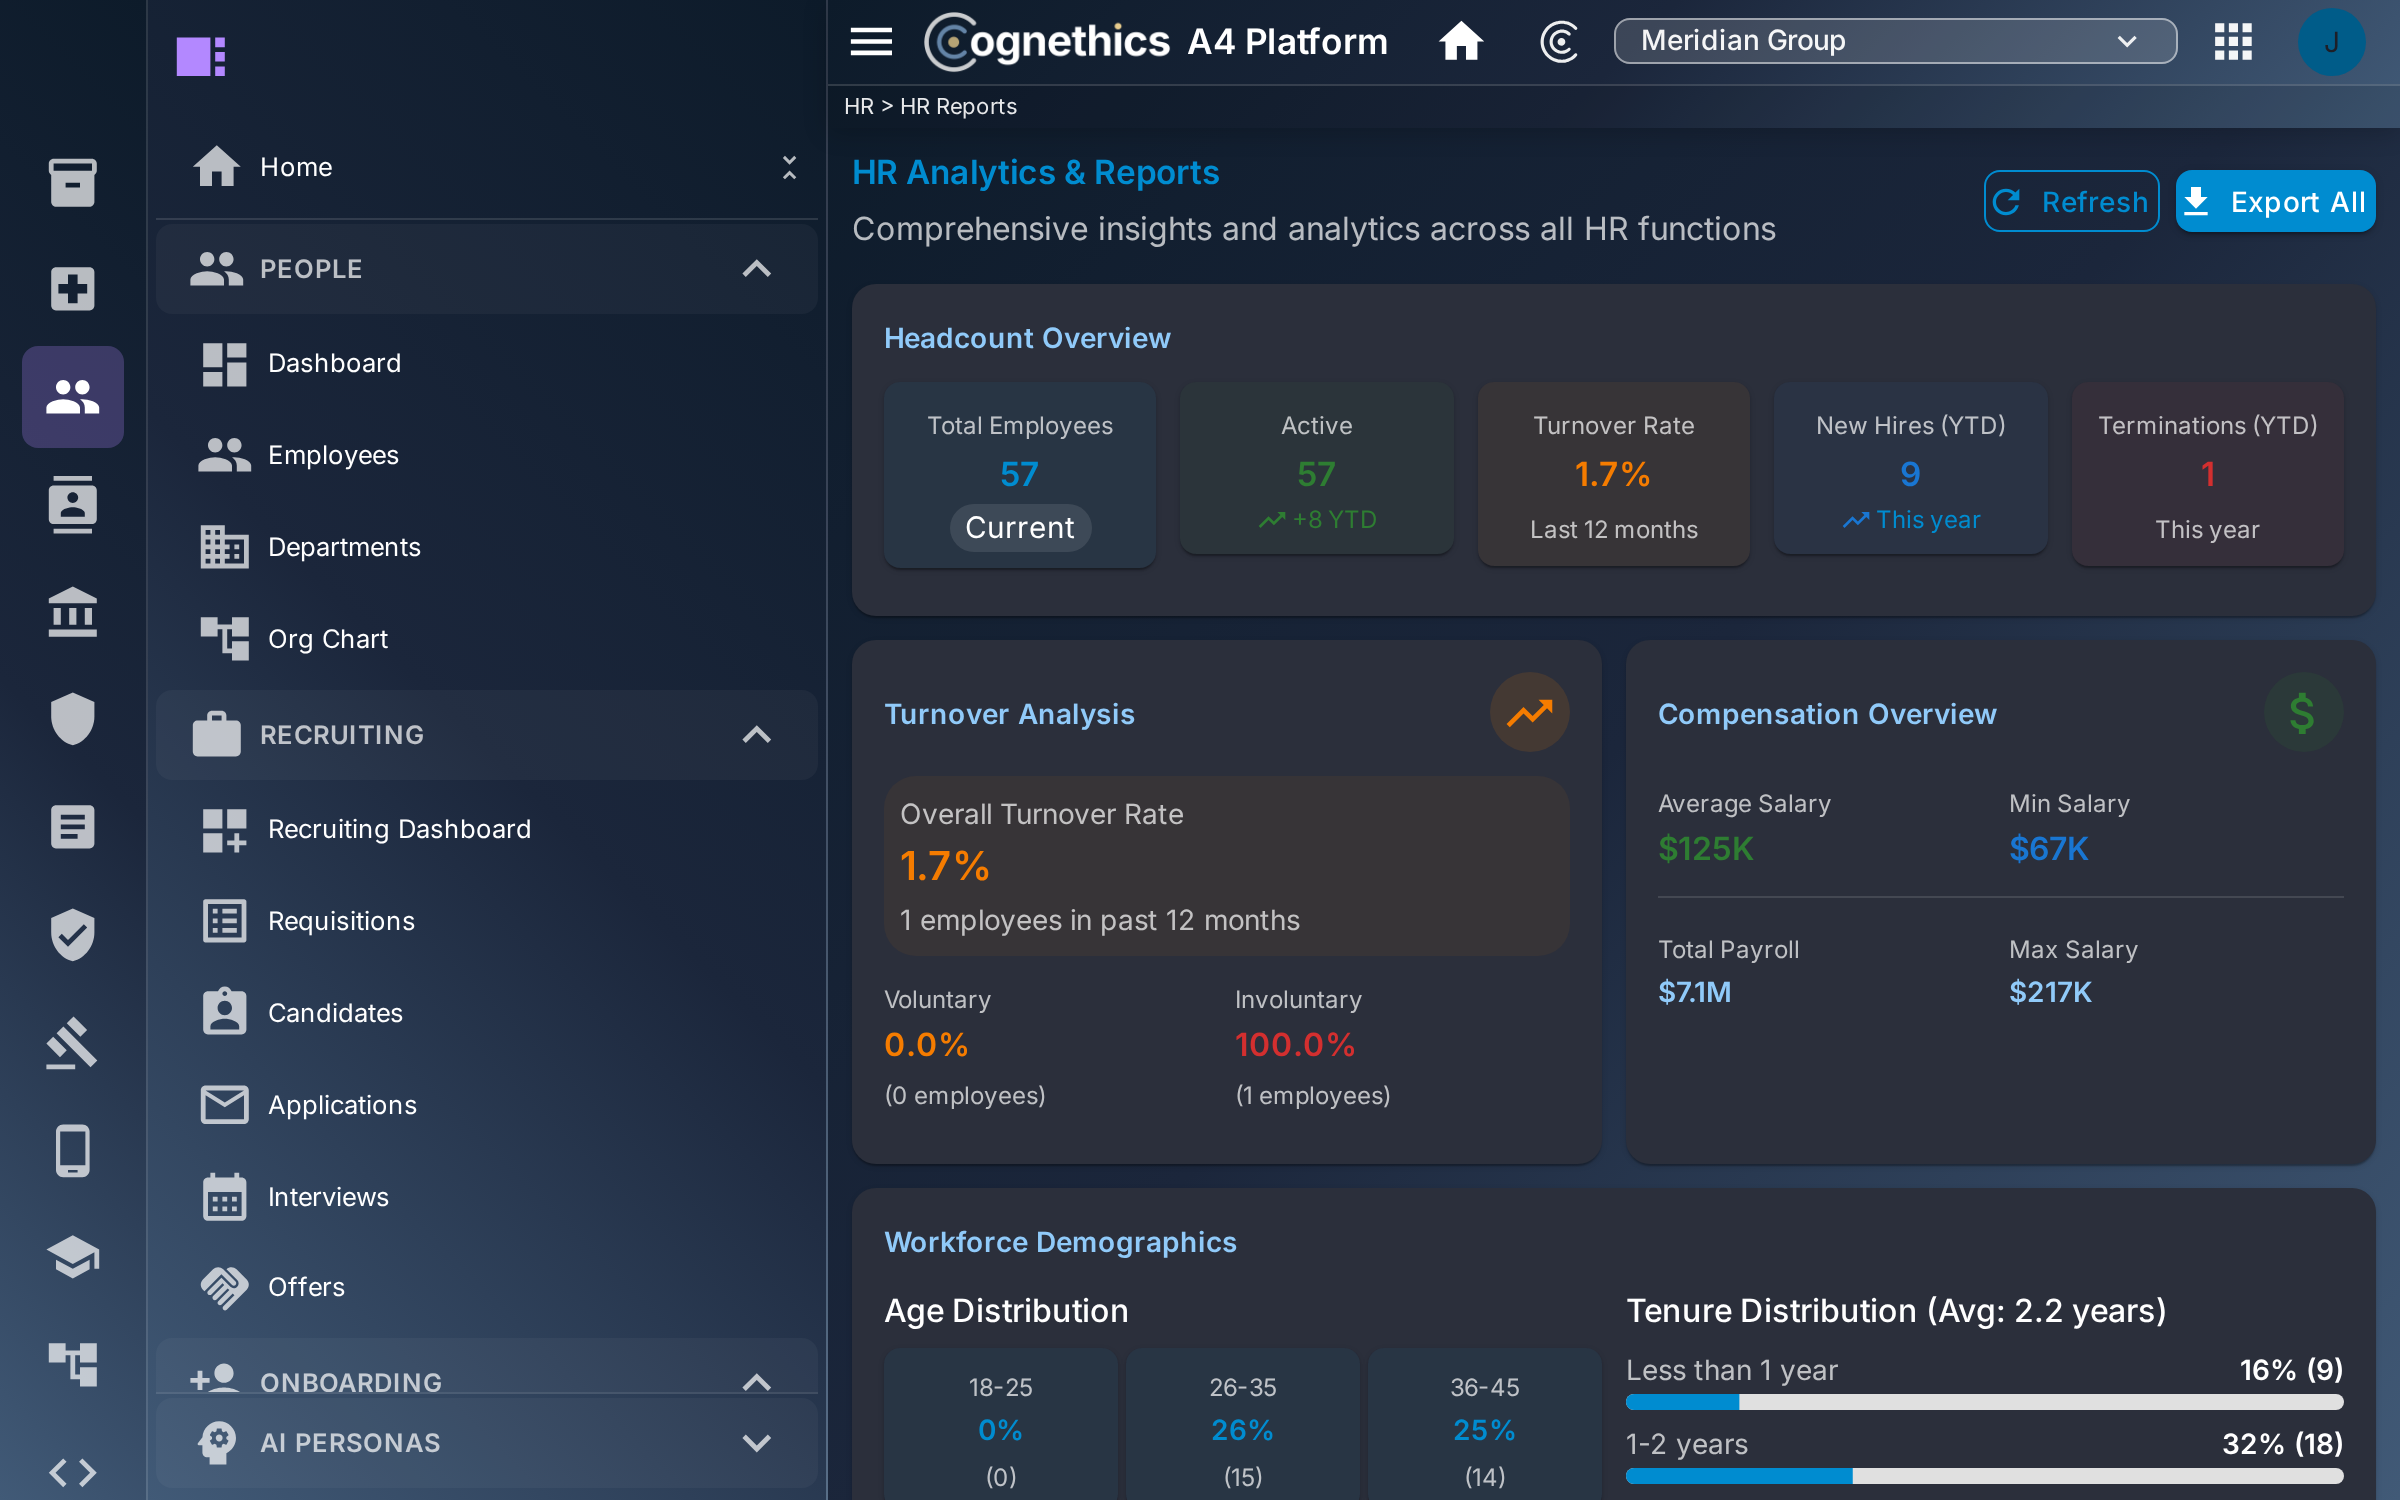Screen dimensions: 2400x1500
Task: Click the 1-2 years tenure progress bar
Action: [1984, 1476]
